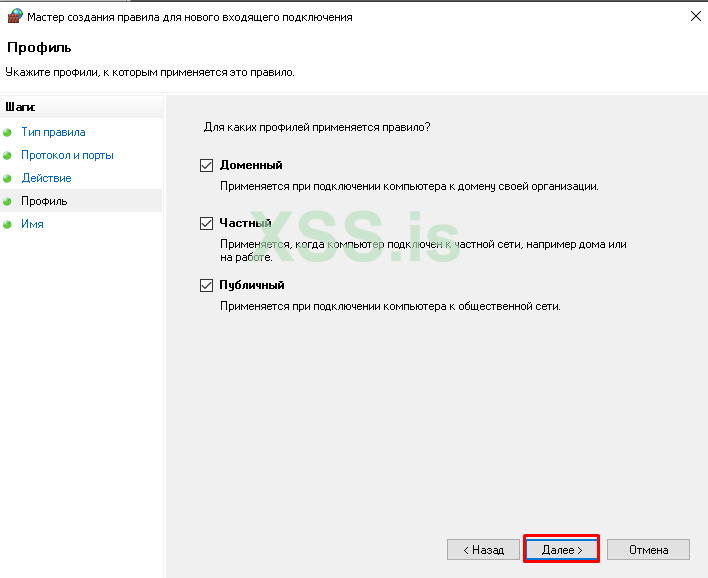708x578 pixels.
Task: Click the green bullet beside Действие
Action: pyautogui.click(x=8, y=178)
